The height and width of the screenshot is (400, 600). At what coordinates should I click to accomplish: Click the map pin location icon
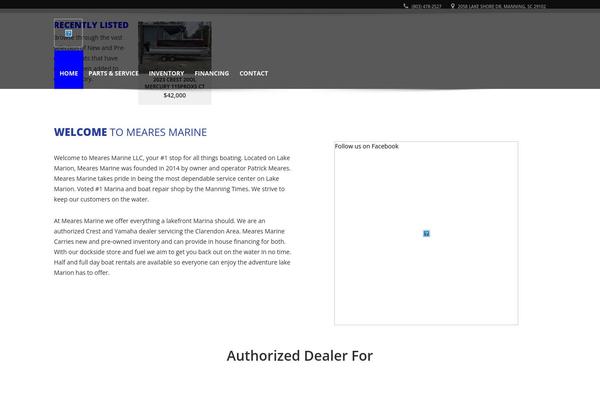(x=453, y=6)
